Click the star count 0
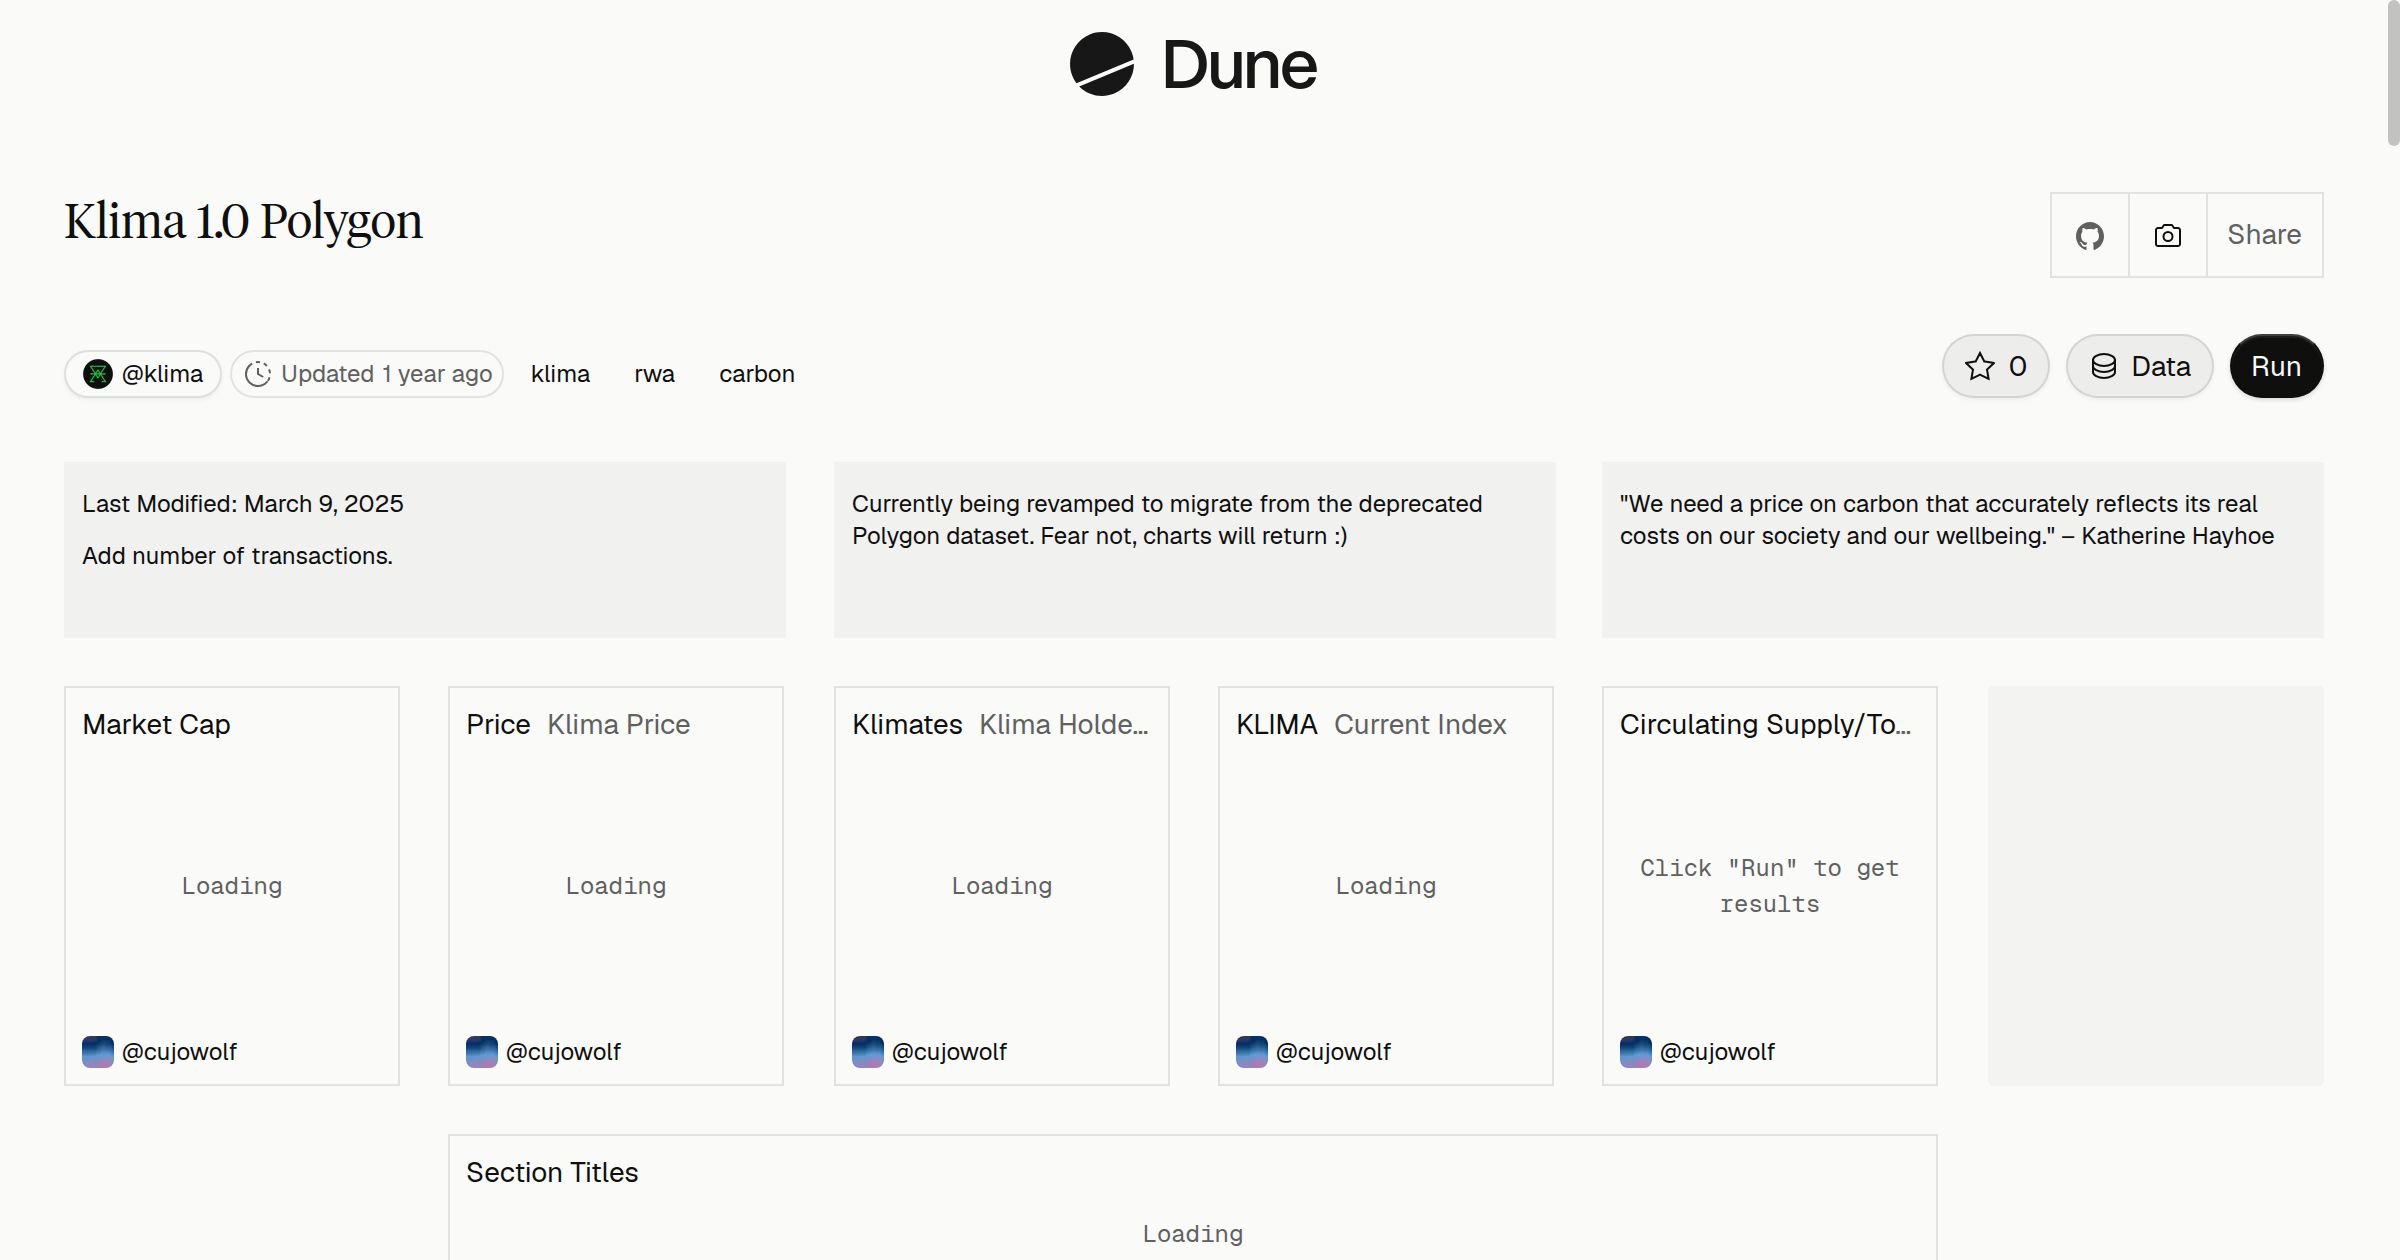2400x1260 pixels. [2018, 366]
